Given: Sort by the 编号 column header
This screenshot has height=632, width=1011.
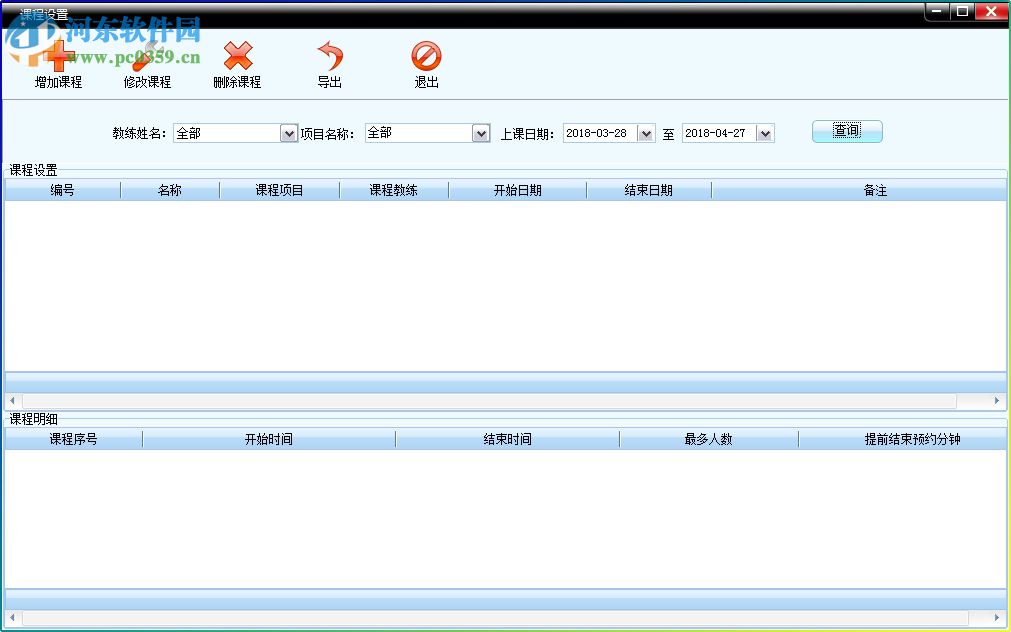Looking at the screenshot, I should coord(62,190).
